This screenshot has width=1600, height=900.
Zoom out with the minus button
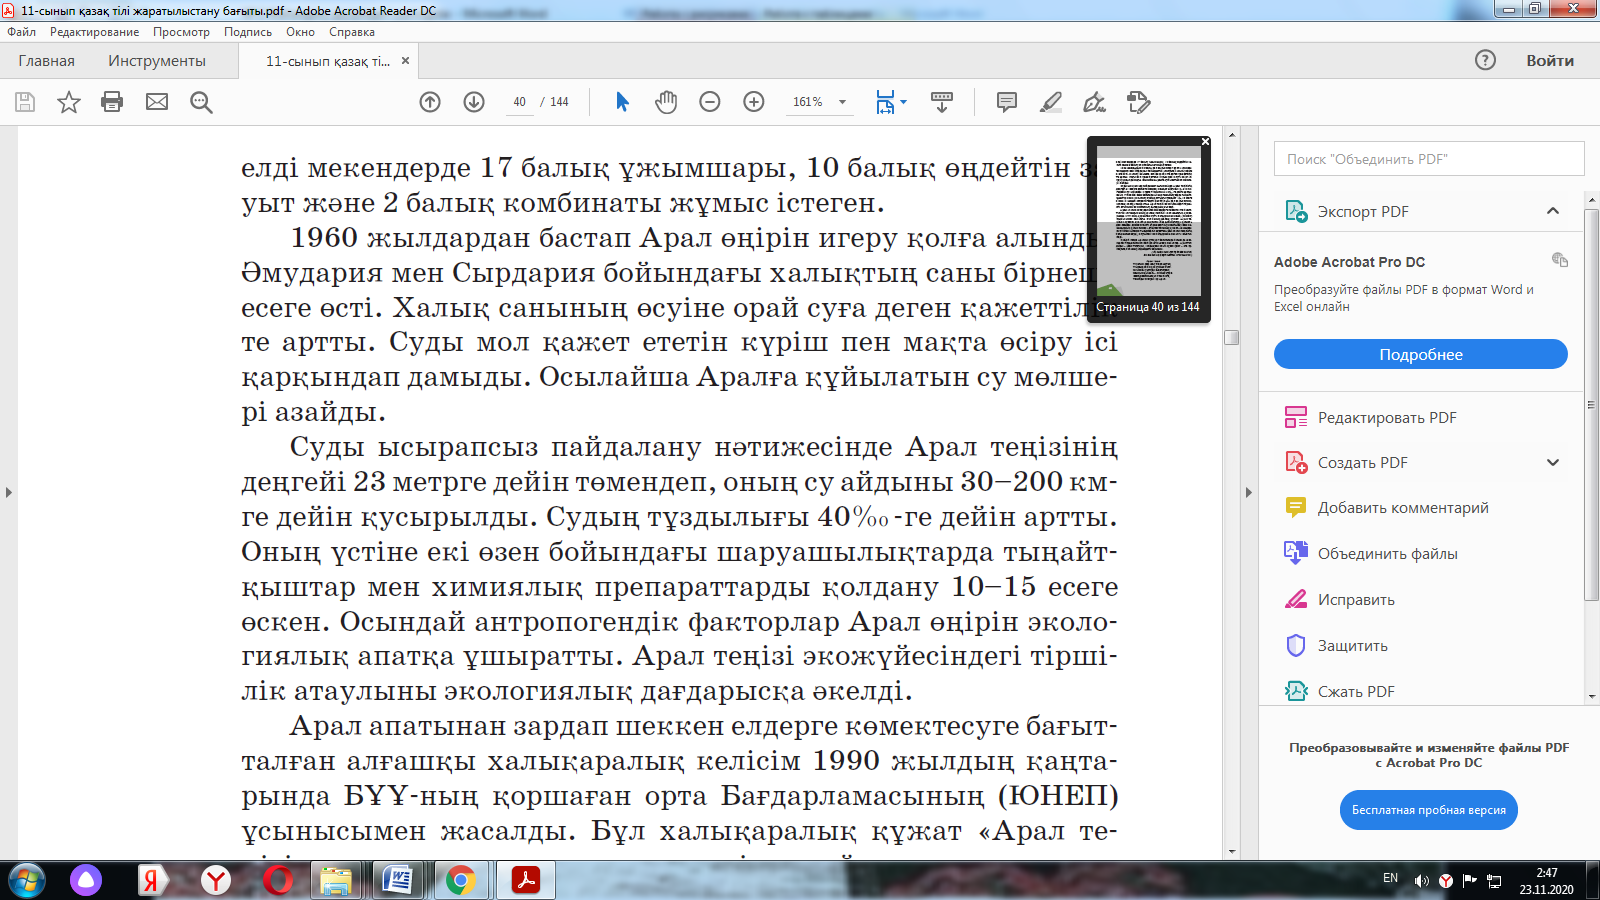point(710,102)
